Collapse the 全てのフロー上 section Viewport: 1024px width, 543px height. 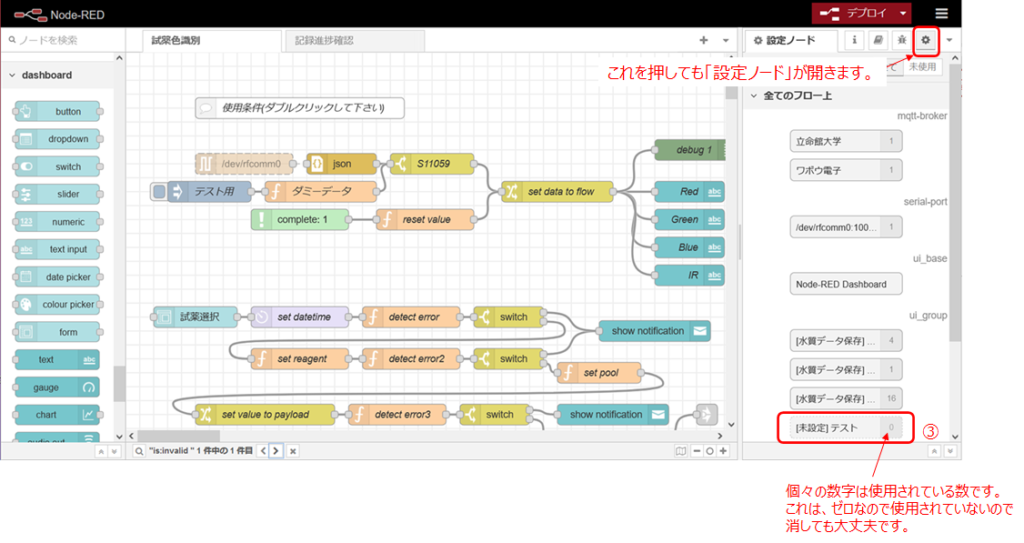[754, 96]
